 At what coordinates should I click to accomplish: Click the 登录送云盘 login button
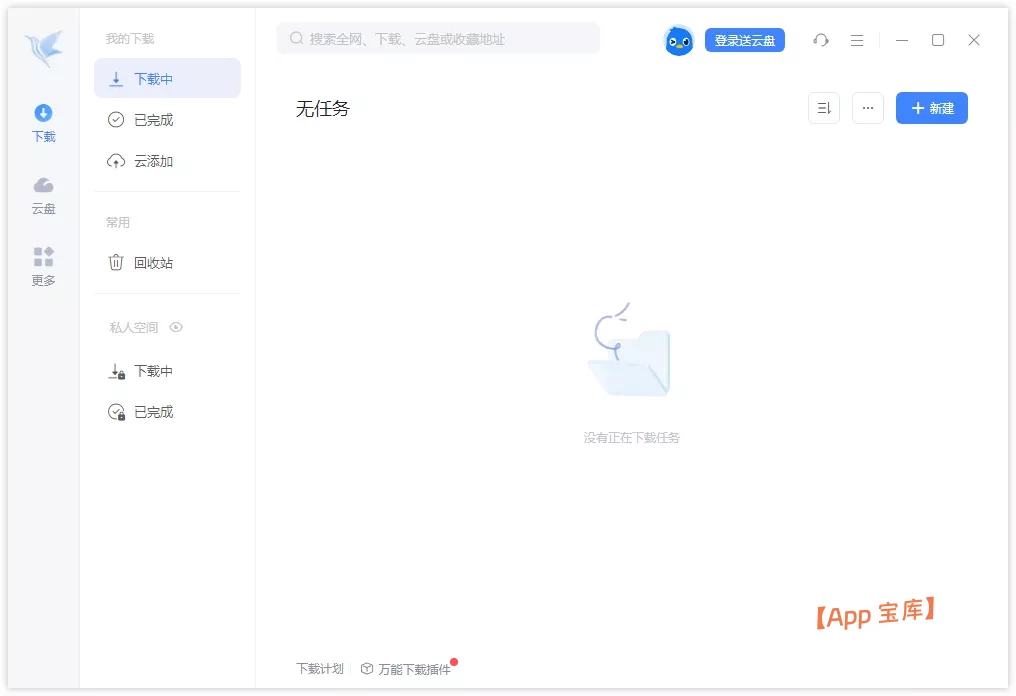[x=745, y=40]
